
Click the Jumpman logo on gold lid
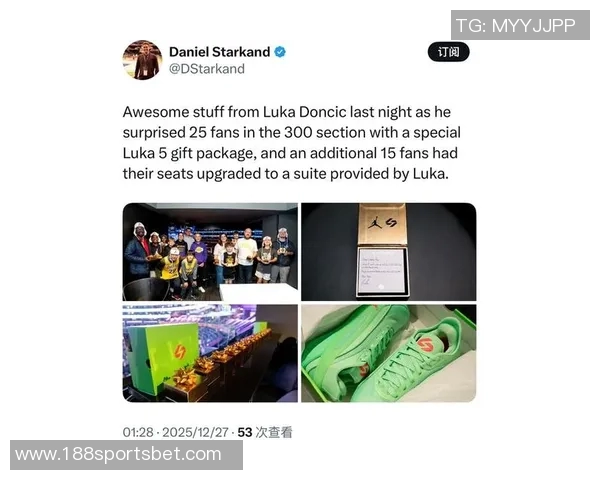[x=375, y=222]
